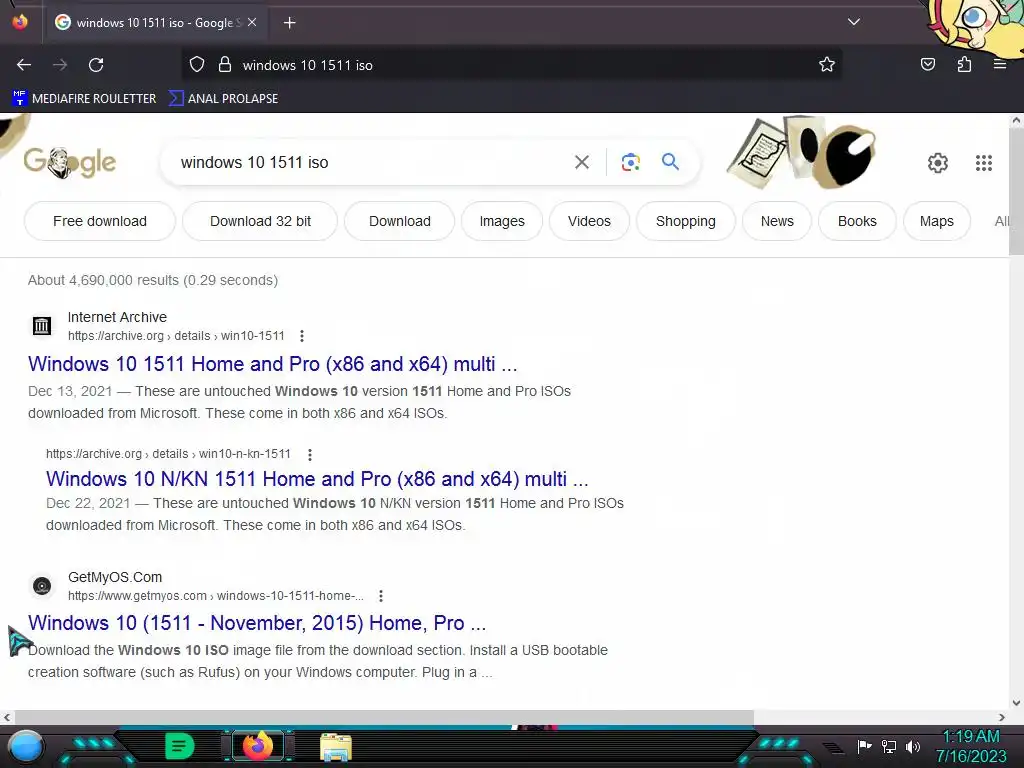The height and width of the screenshot is (768, 1024).
Task: Switch to the Books results tab
Action: tap(857, 221)
